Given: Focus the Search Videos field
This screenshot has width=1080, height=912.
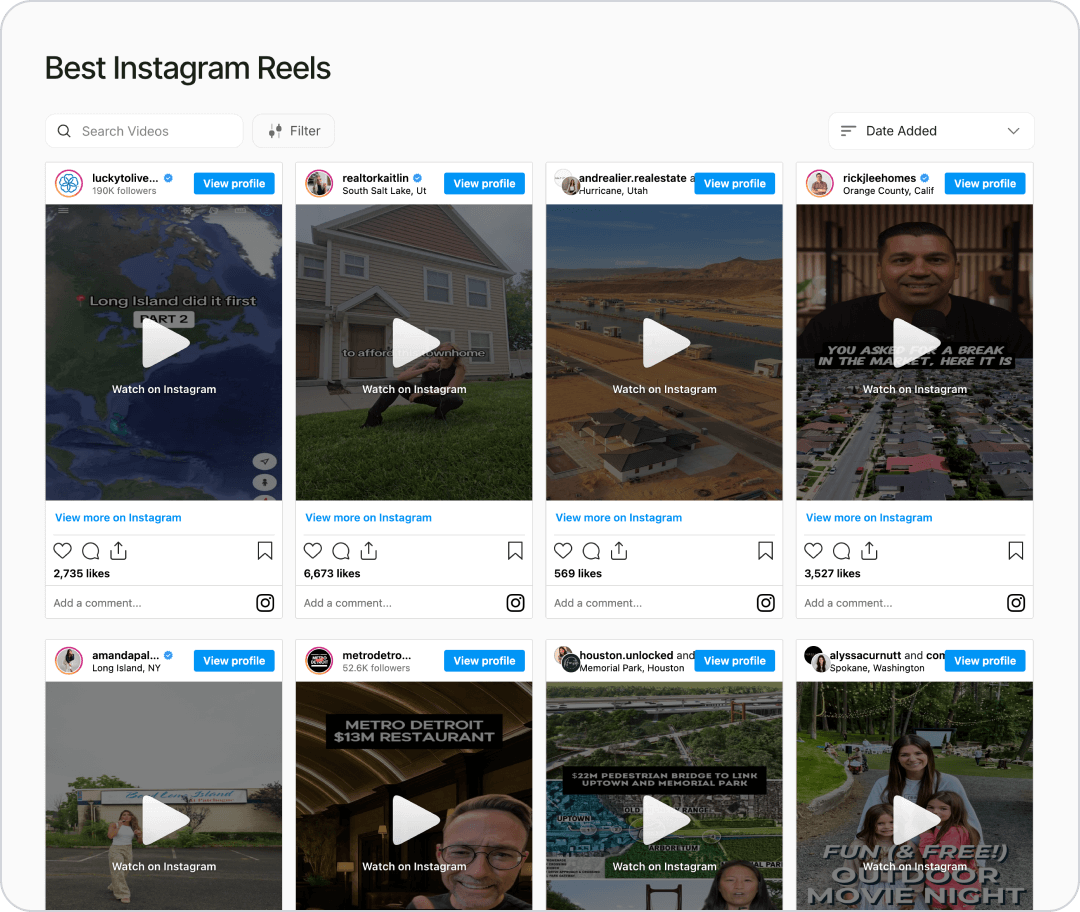Looking at the screenshot, I should pyautogui.click(x=144, y=131).
